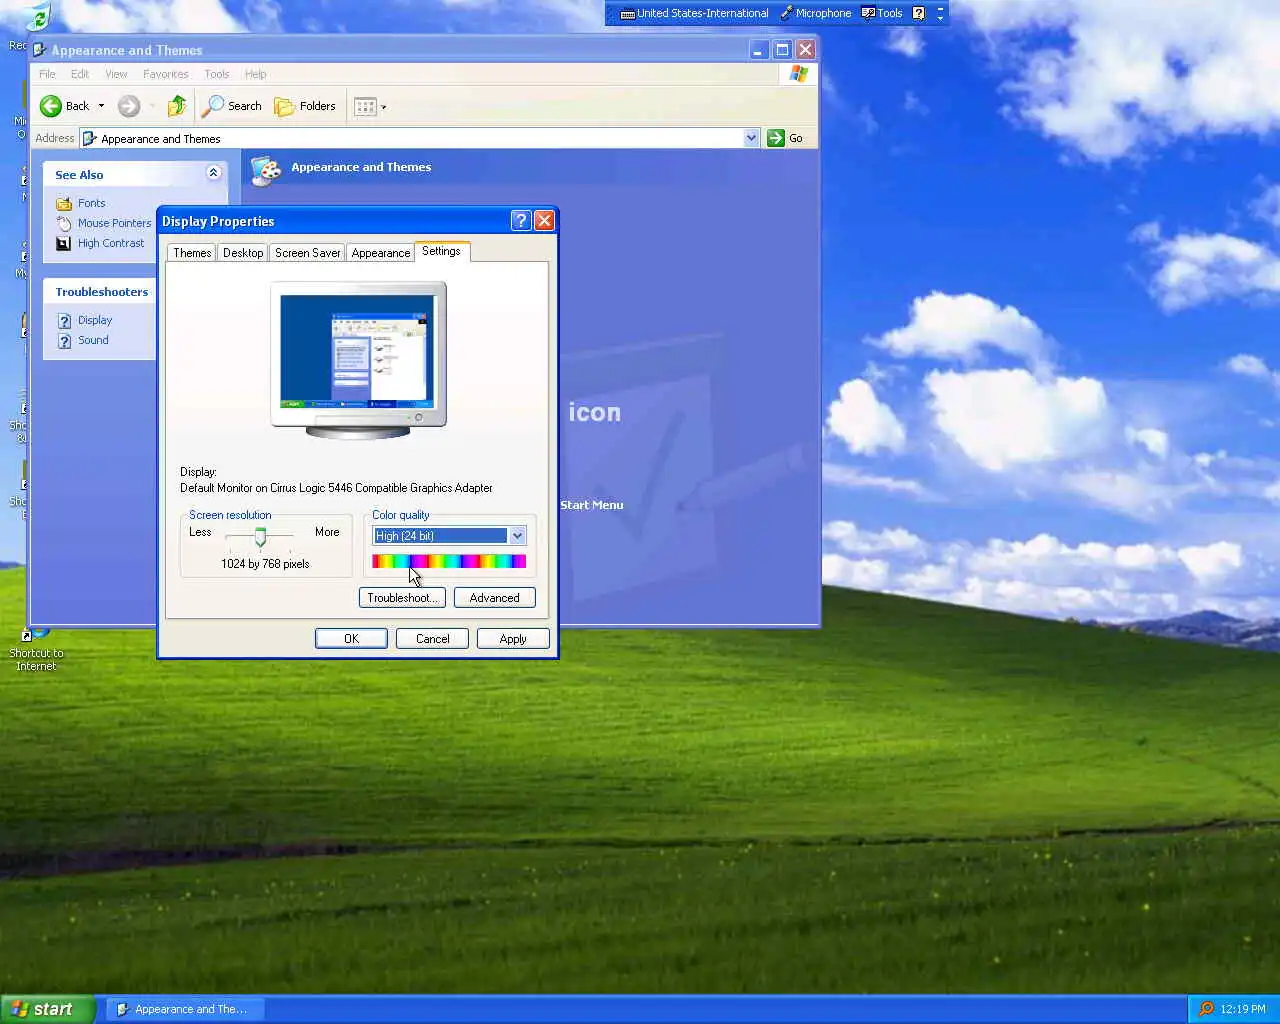Image resolution: width=1280 pixels, height=1024 pixels.
Task: Click the color quality spectrum bar
Action: (449, 562)
